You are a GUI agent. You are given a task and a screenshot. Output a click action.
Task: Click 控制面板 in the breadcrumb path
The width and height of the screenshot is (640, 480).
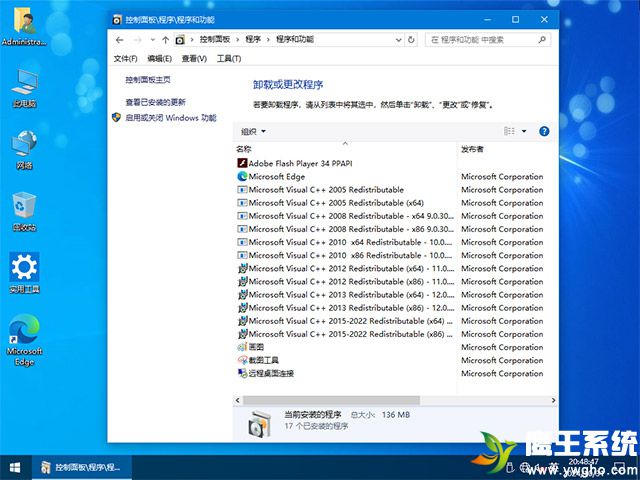tap(215, 40)
